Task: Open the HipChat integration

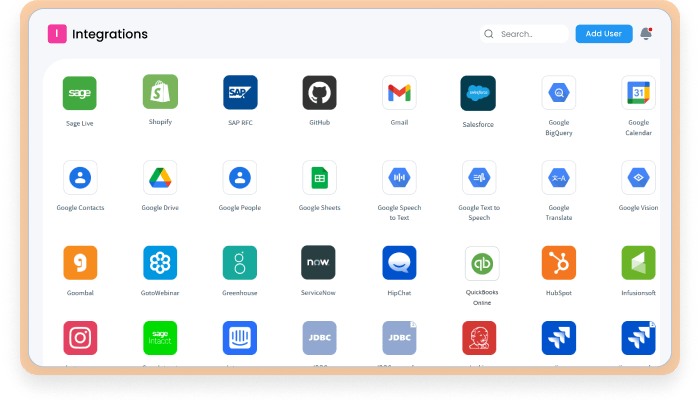Action: (400, 262)
